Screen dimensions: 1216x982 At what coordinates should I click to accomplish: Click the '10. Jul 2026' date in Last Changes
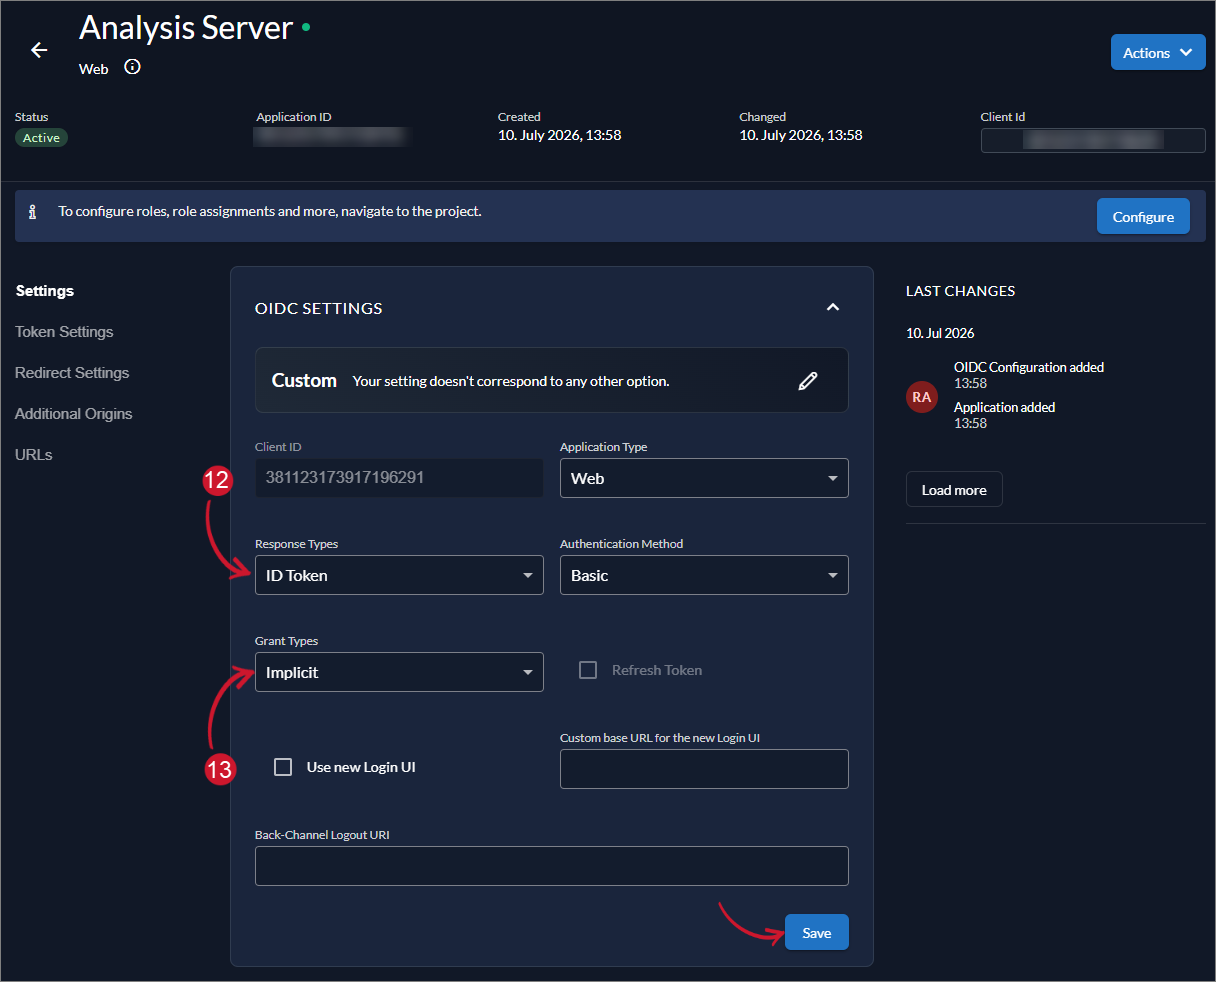940,333
